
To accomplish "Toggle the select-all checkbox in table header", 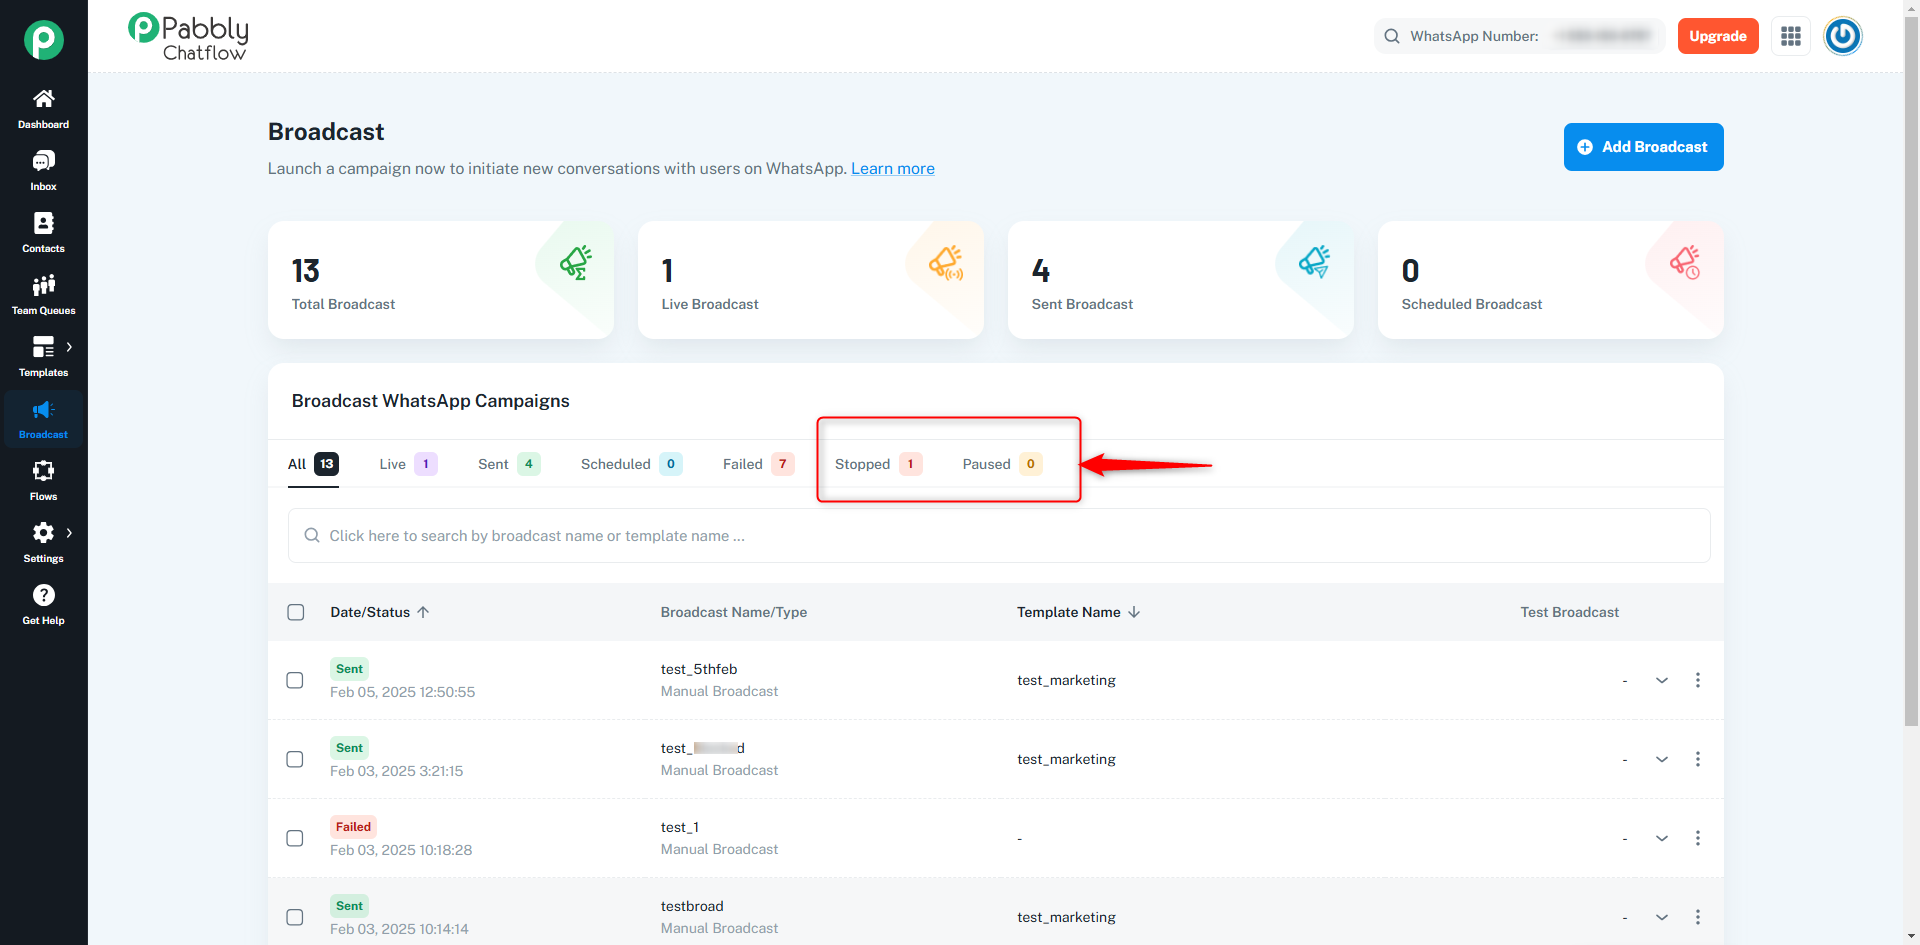I will click(x=296, y=612).
